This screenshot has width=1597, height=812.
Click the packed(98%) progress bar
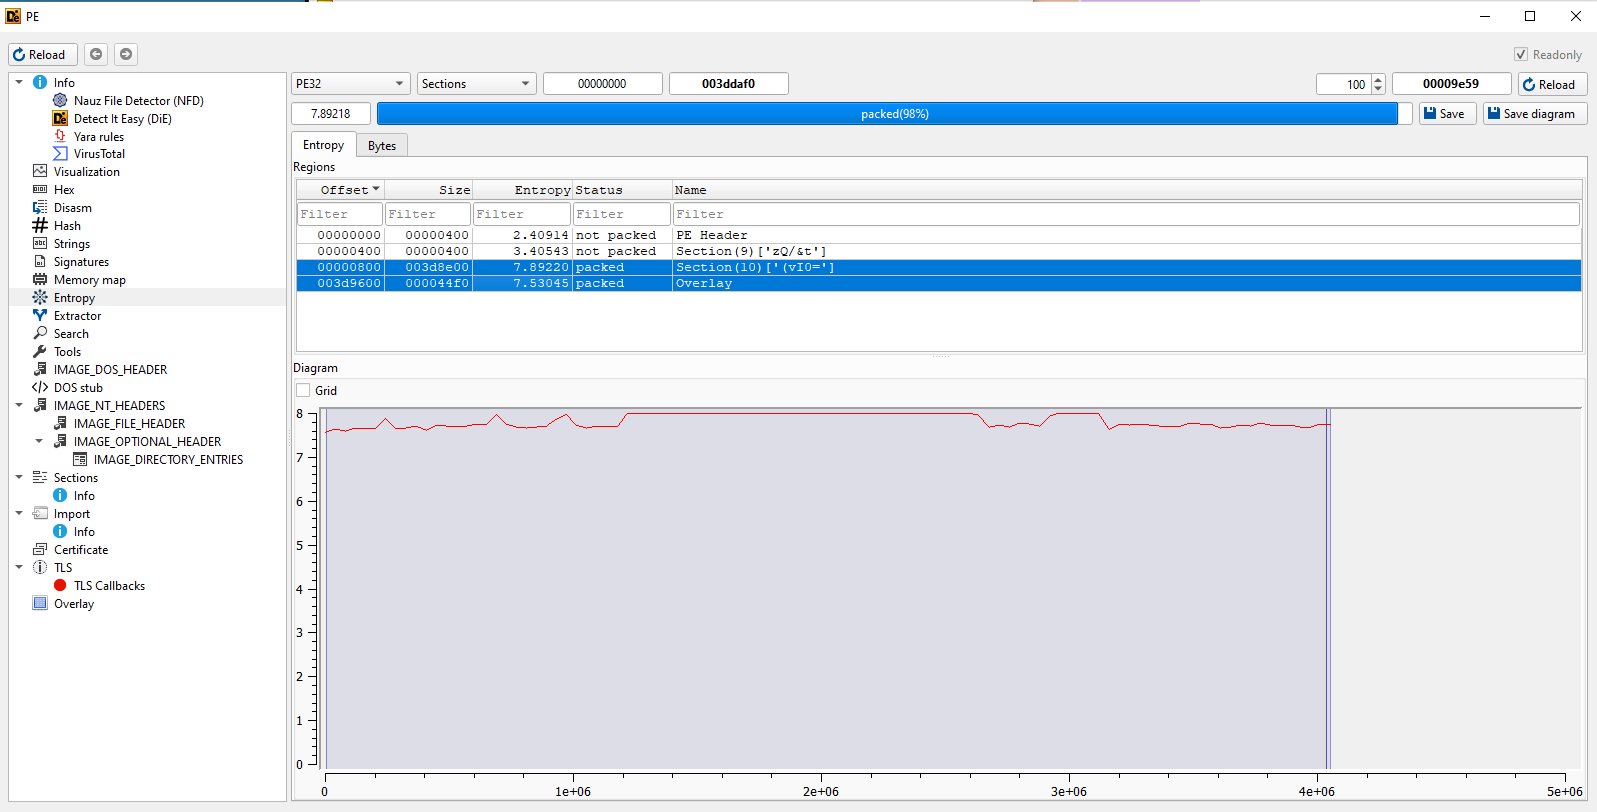894,114
